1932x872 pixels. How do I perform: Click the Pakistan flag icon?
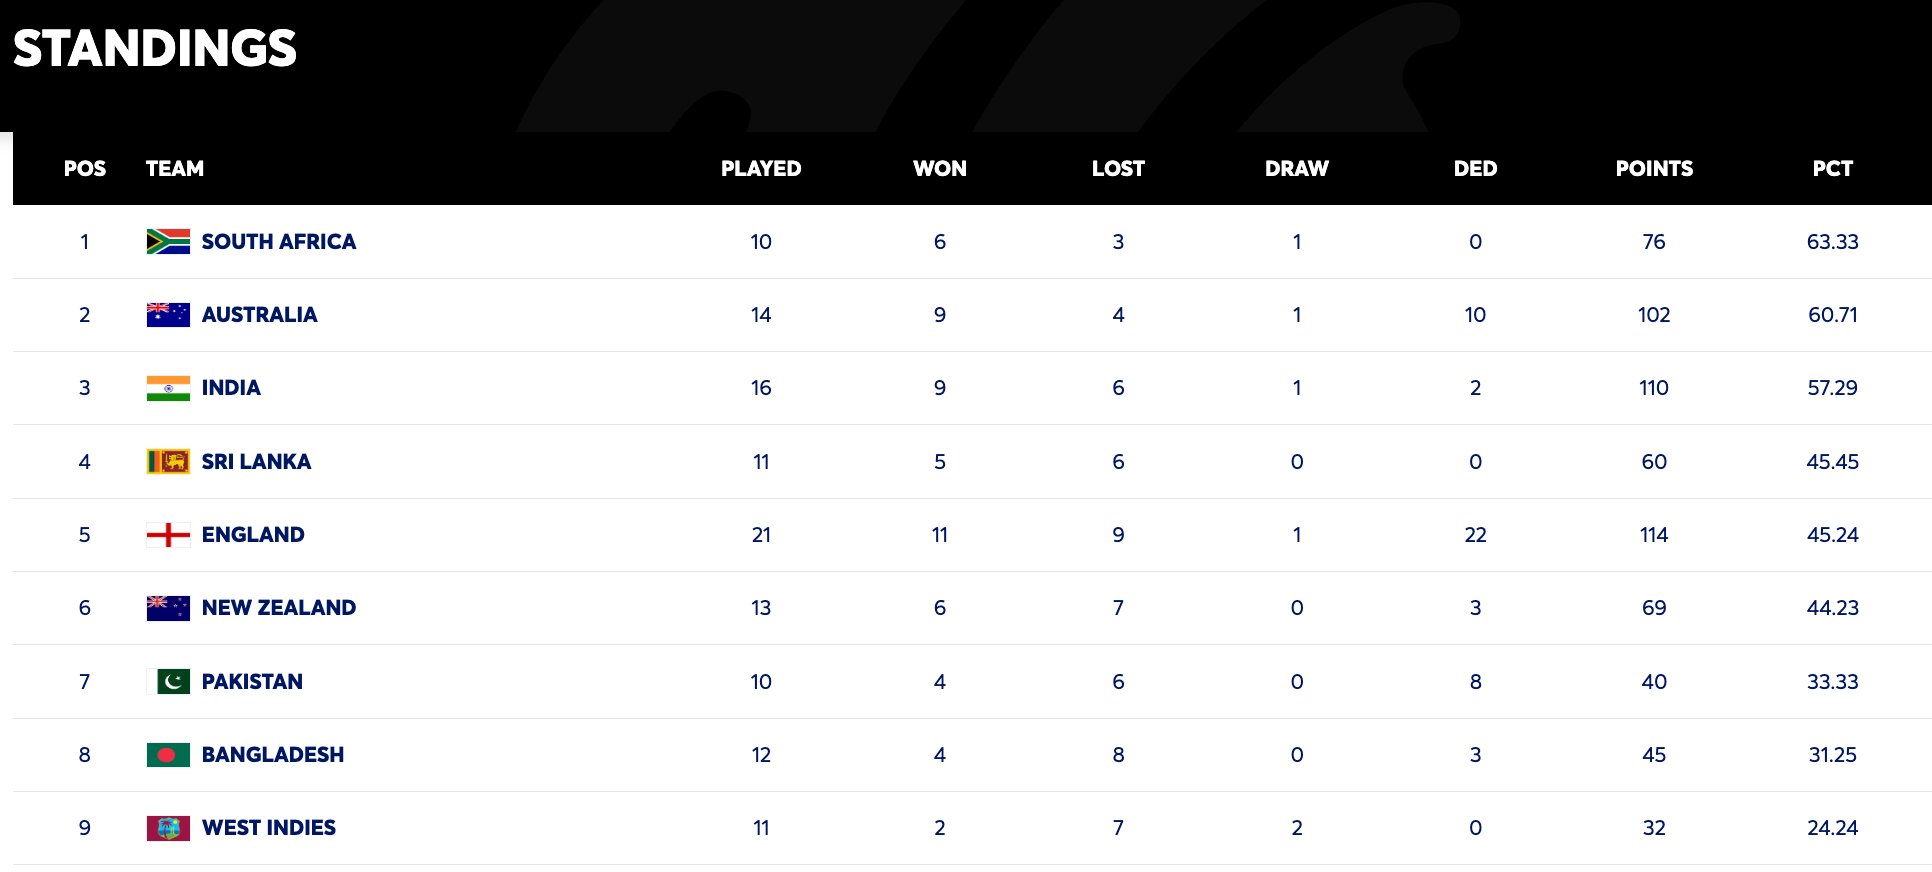168,682
